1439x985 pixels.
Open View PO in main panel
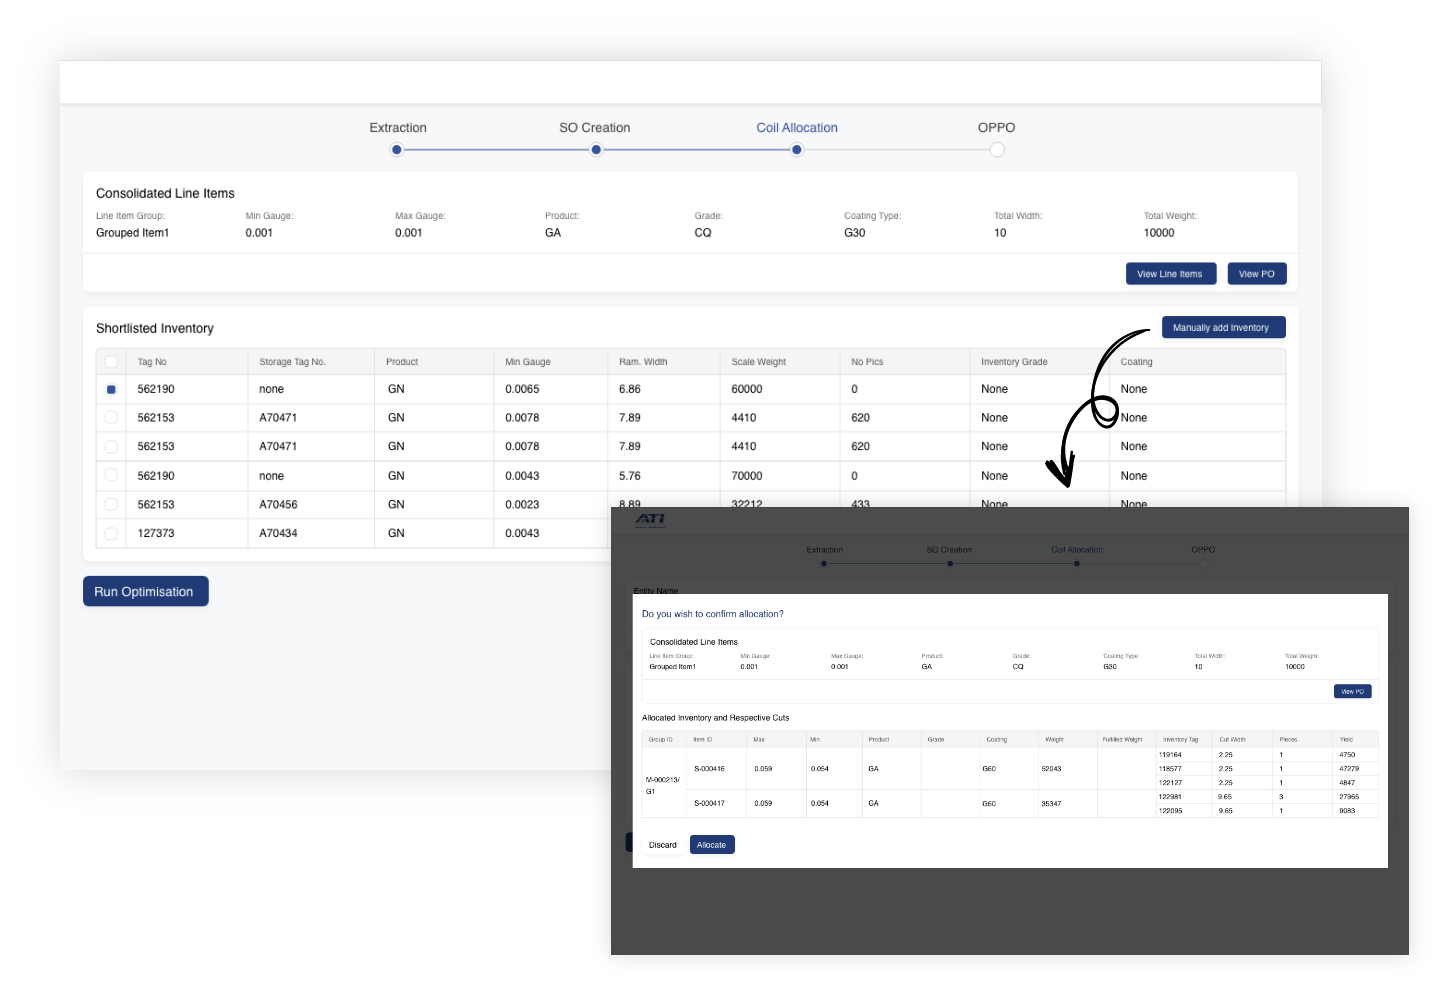[x=1256, y=274]
